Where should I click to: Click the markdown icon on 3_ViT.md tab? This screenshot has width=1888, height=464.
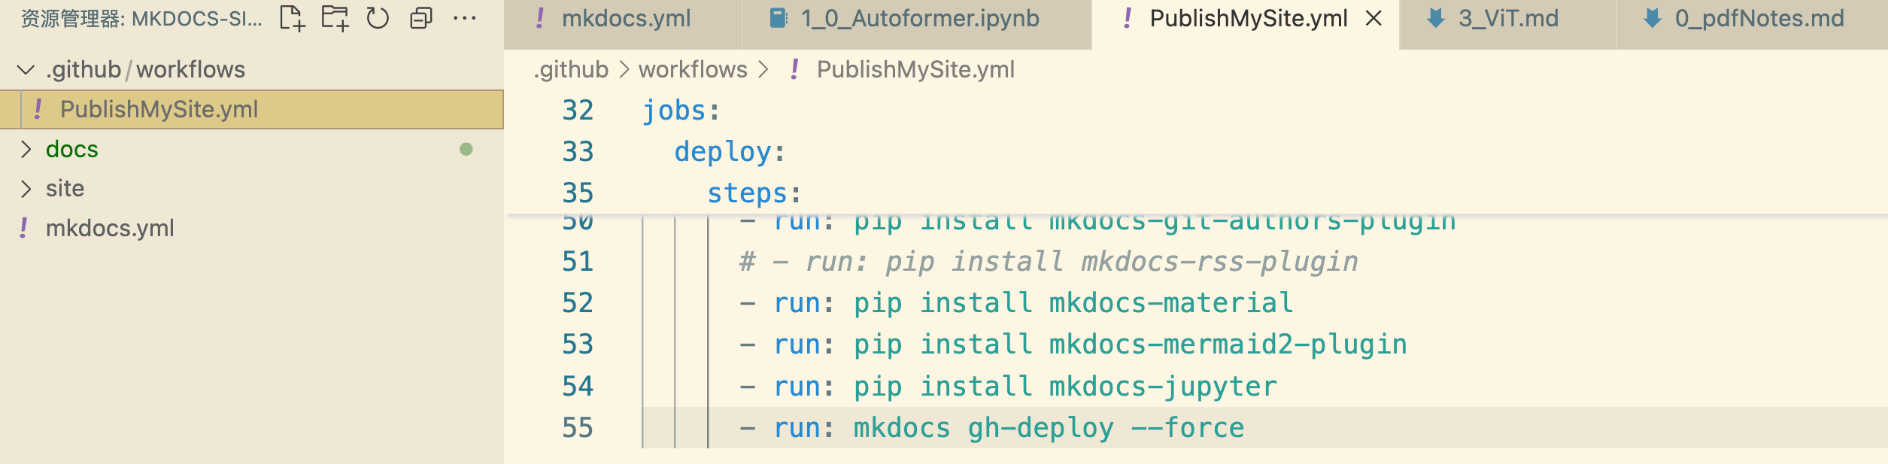click(x=1436, y=18)
